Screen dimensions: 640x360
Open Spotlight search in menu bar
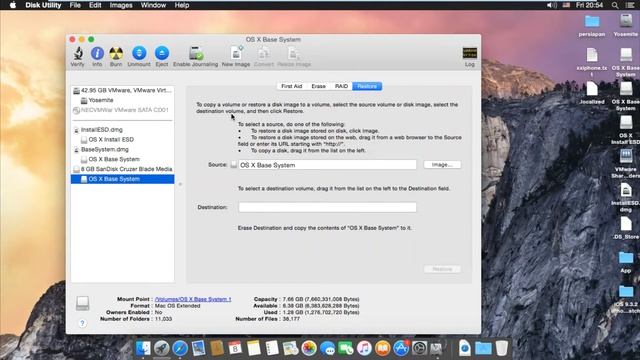click(x=615, y=5)
